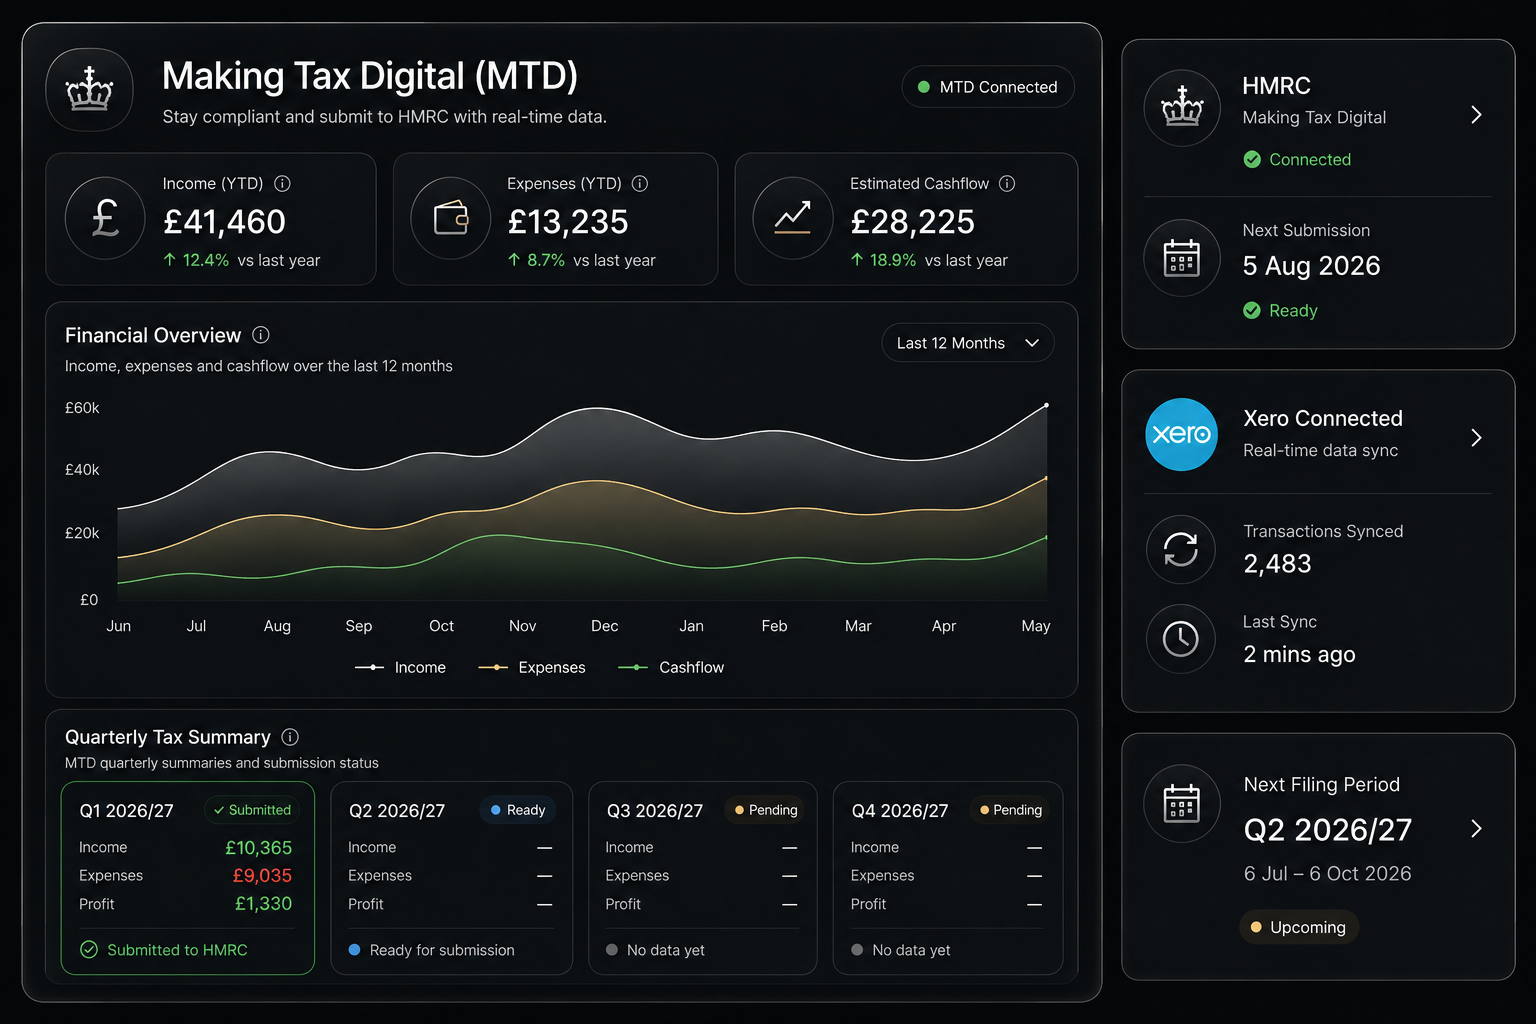Click Ready for submission in Q2 card
This screenshot has width=1536, height=1024.
[442, 950]
